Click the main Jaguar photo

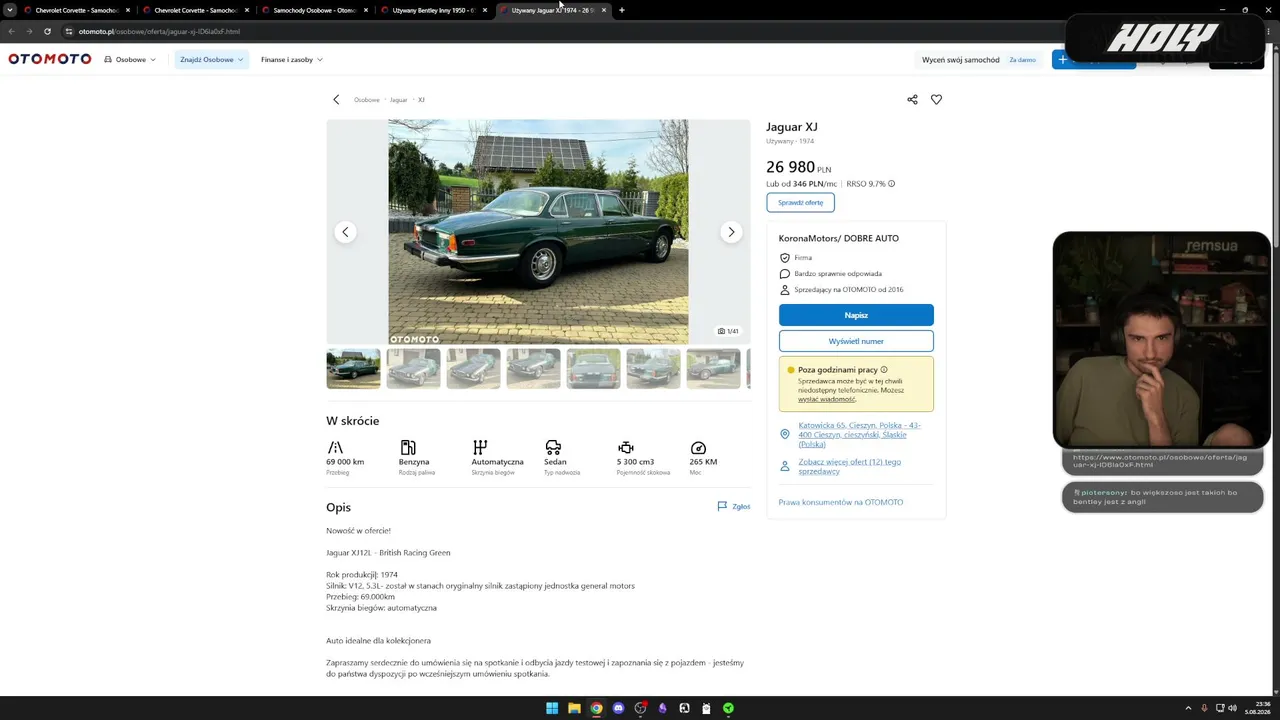pos(538,232)
